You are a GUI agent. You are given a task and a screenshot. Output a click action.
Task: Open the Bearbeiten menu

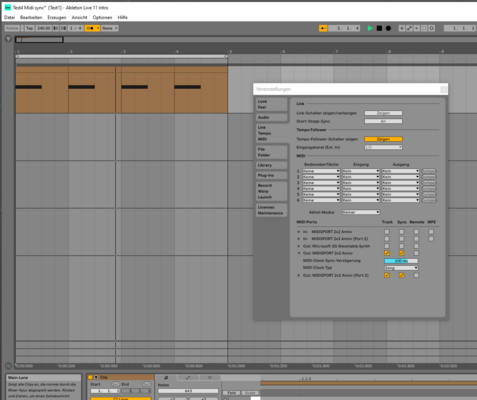click(x=31, y=17)
